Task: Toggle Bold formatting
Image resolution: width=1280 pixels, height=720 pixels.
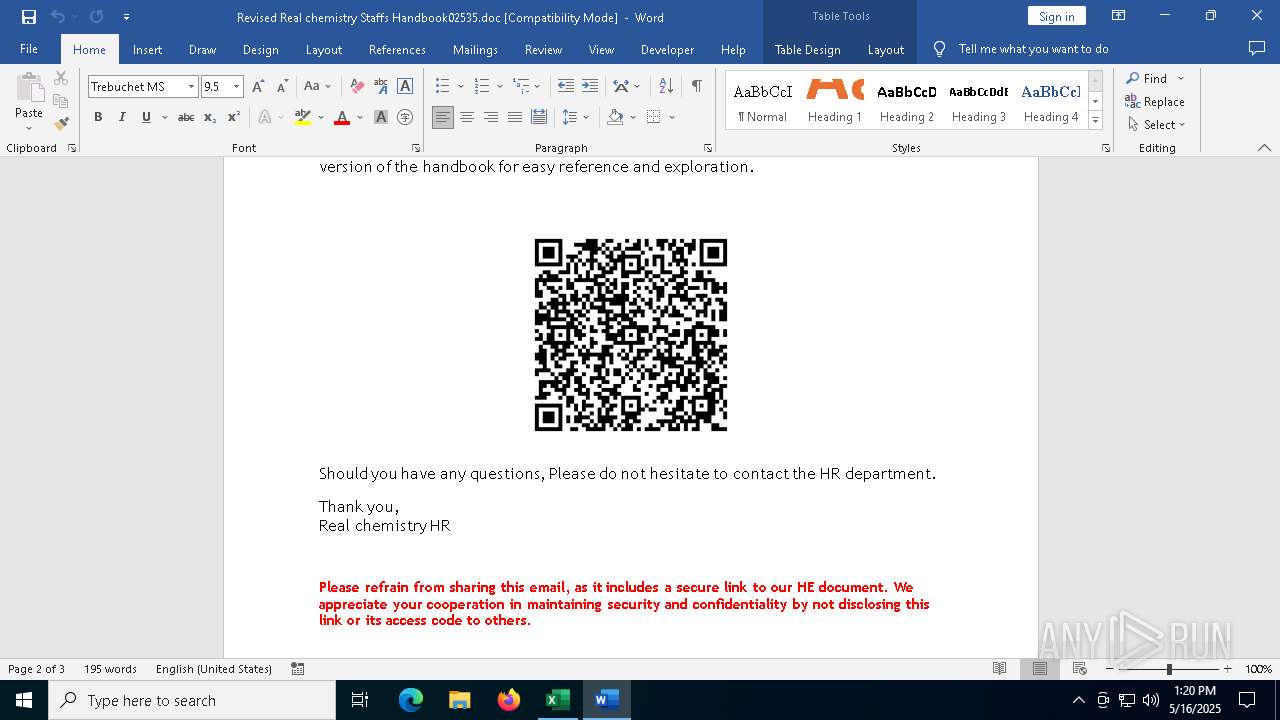Action: pos(98,117)
